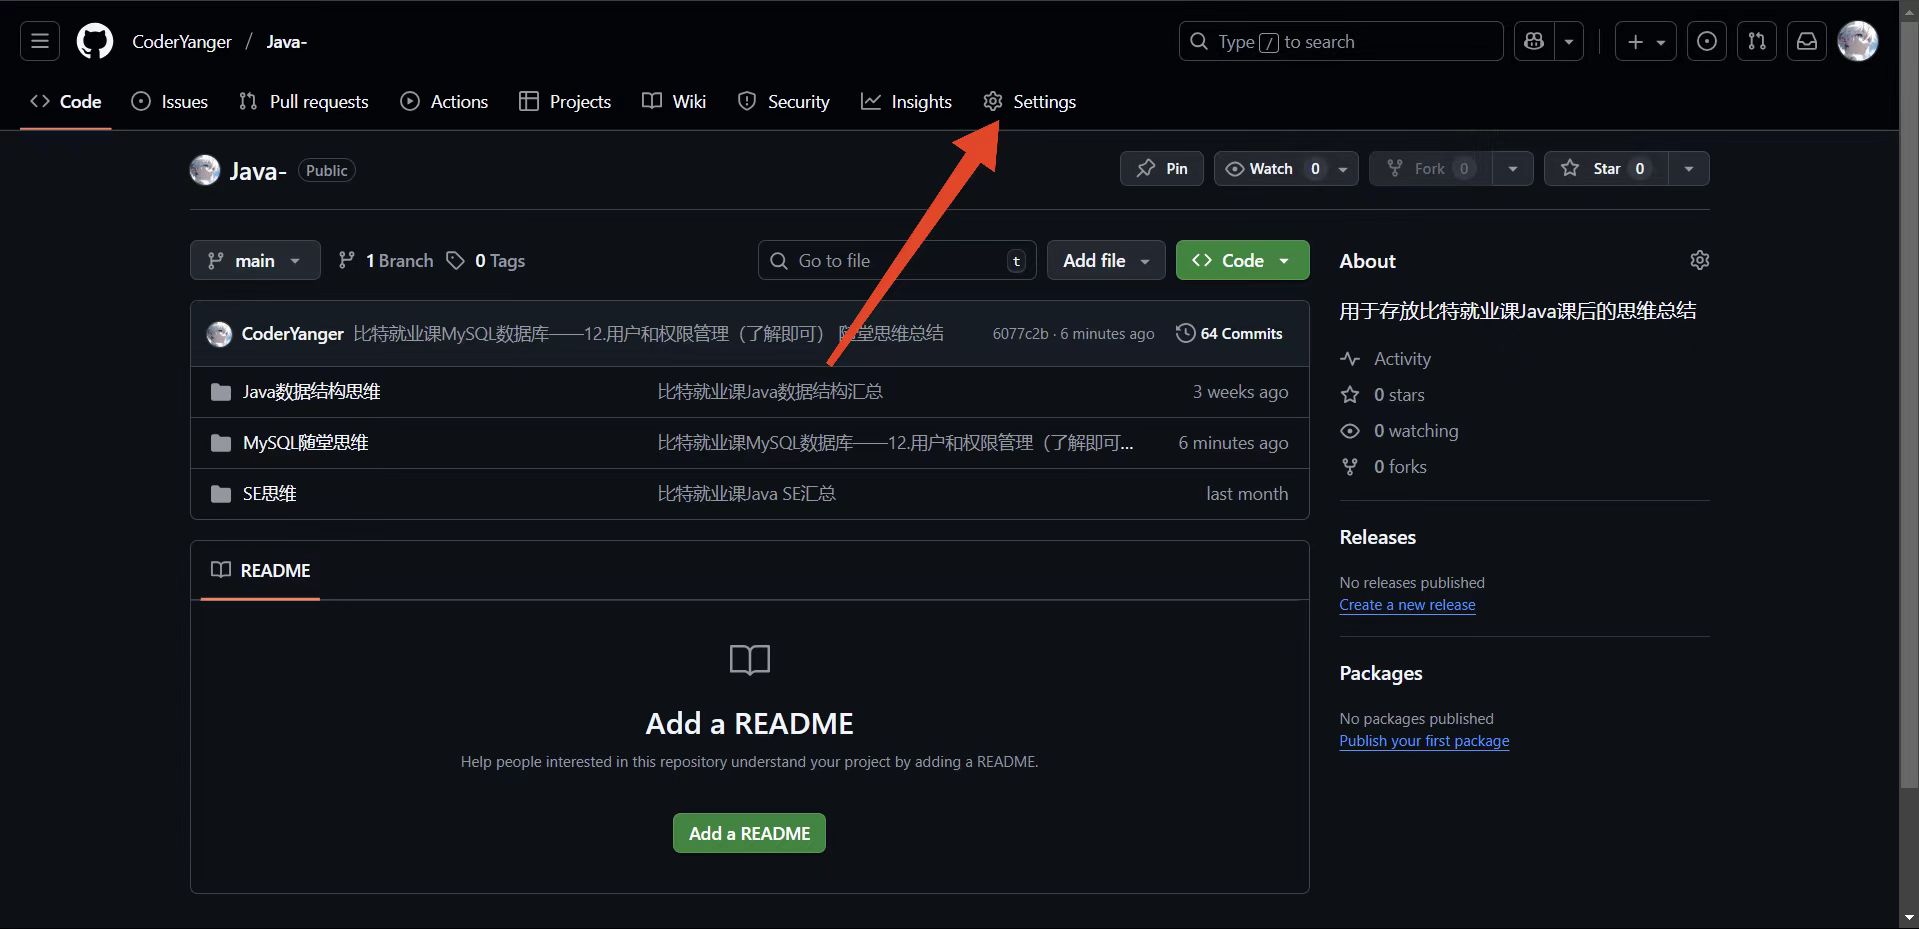
Task: Open the Java数据结构思维 folder
Action: coord(311,392)
